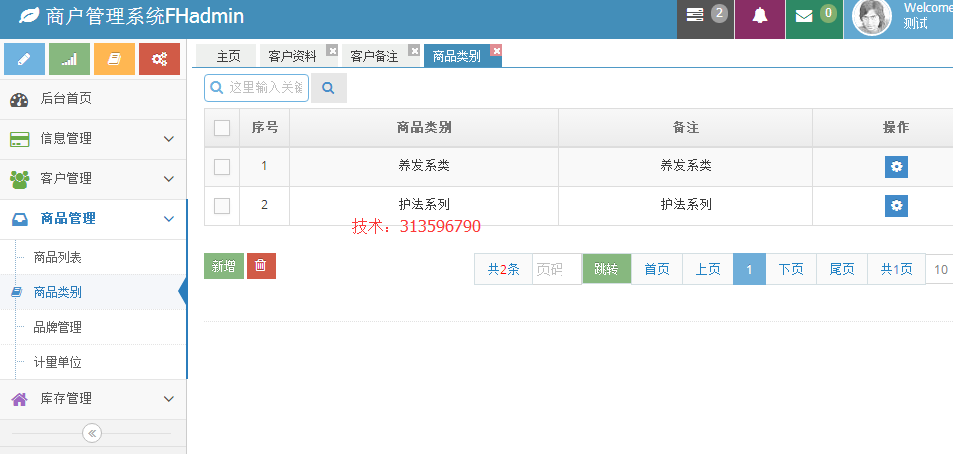
Task: Focus the keyword search input field
Action: tap(256, 88)
